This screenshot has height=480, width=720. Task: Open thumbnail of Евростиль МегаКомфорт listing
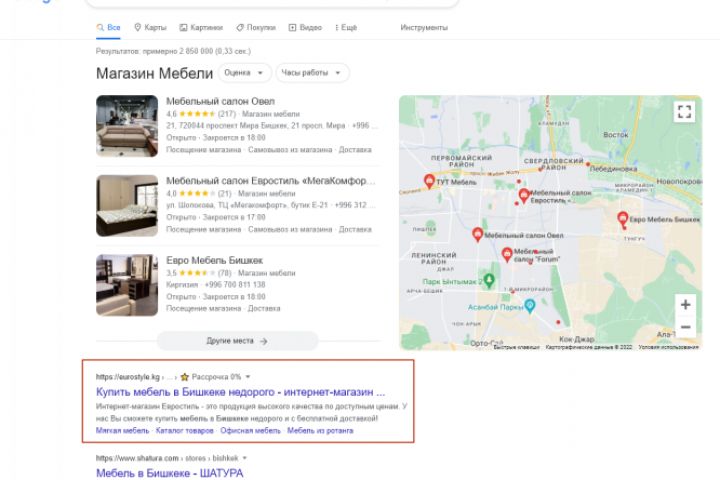[127, 206]
